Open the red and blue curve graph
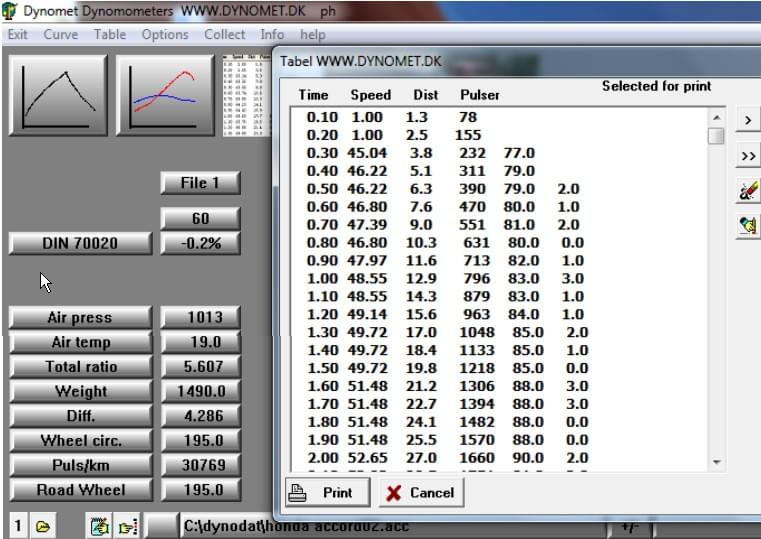761x539 pixels. click(165, 96)
